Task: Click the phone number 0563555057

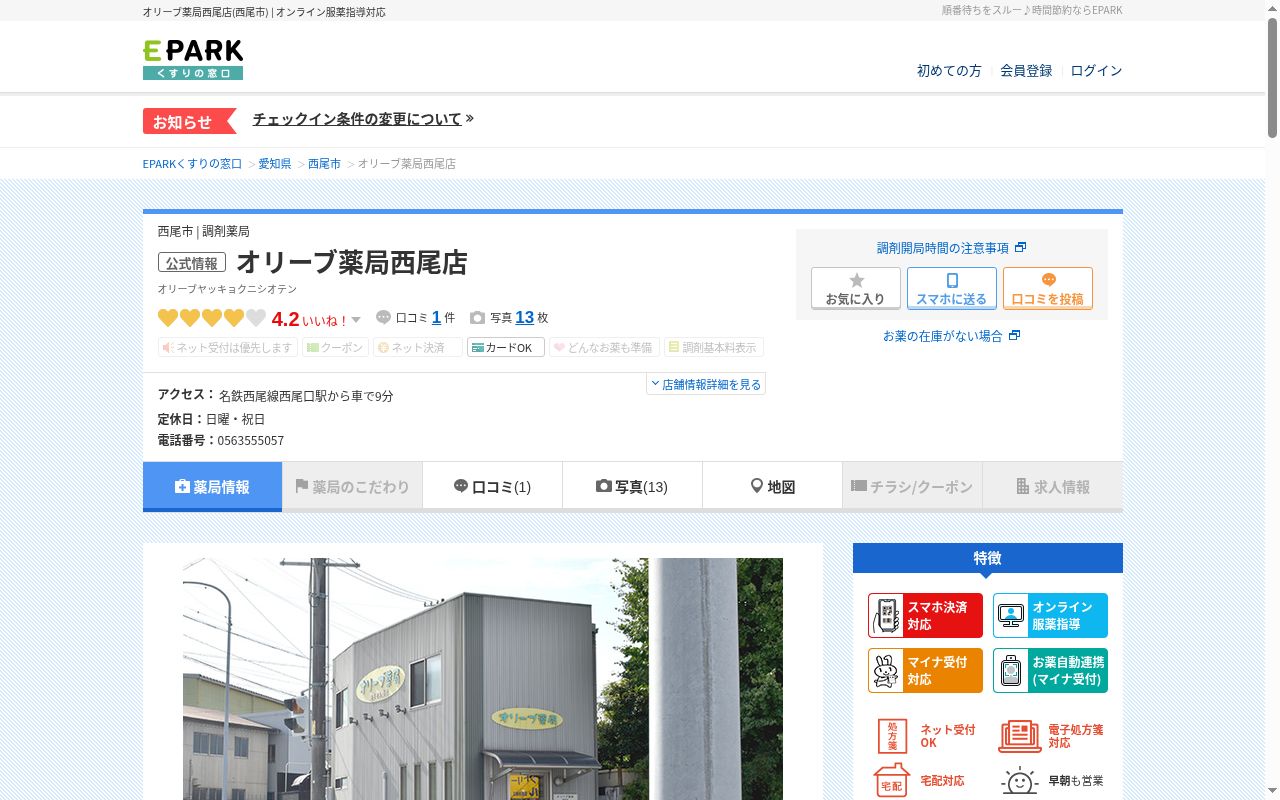Action: [250, 441]
